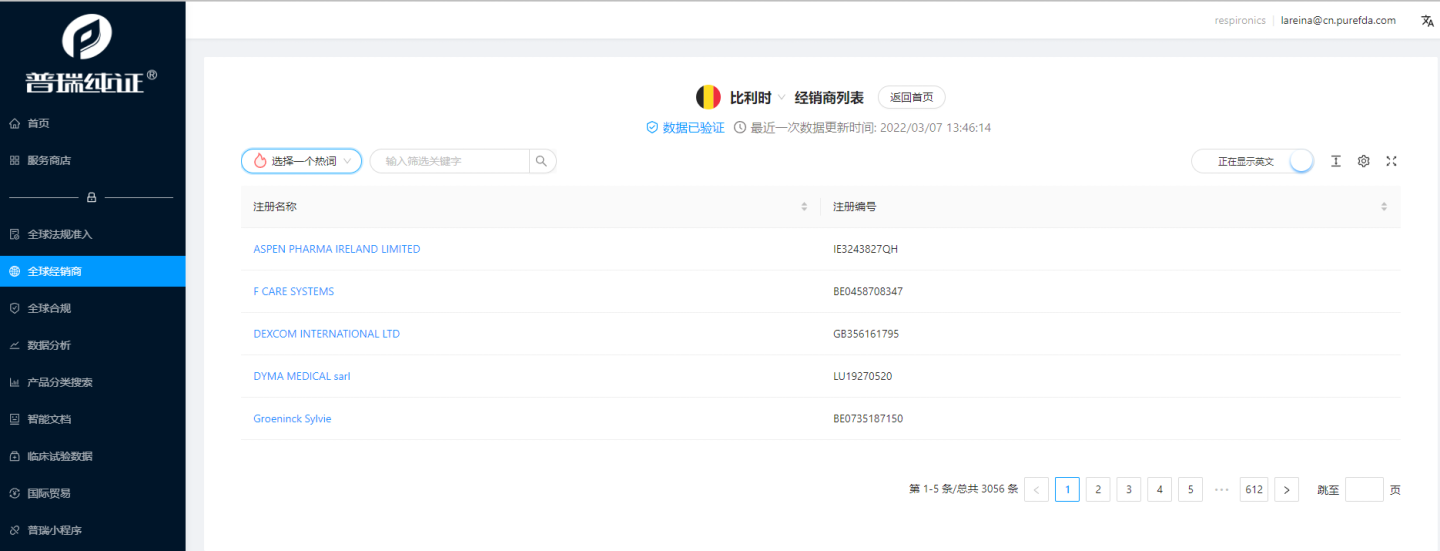Screen dimensions: 1440x551
Task: Open F CARE SYSTEMS link
Action: coord(294,292)
